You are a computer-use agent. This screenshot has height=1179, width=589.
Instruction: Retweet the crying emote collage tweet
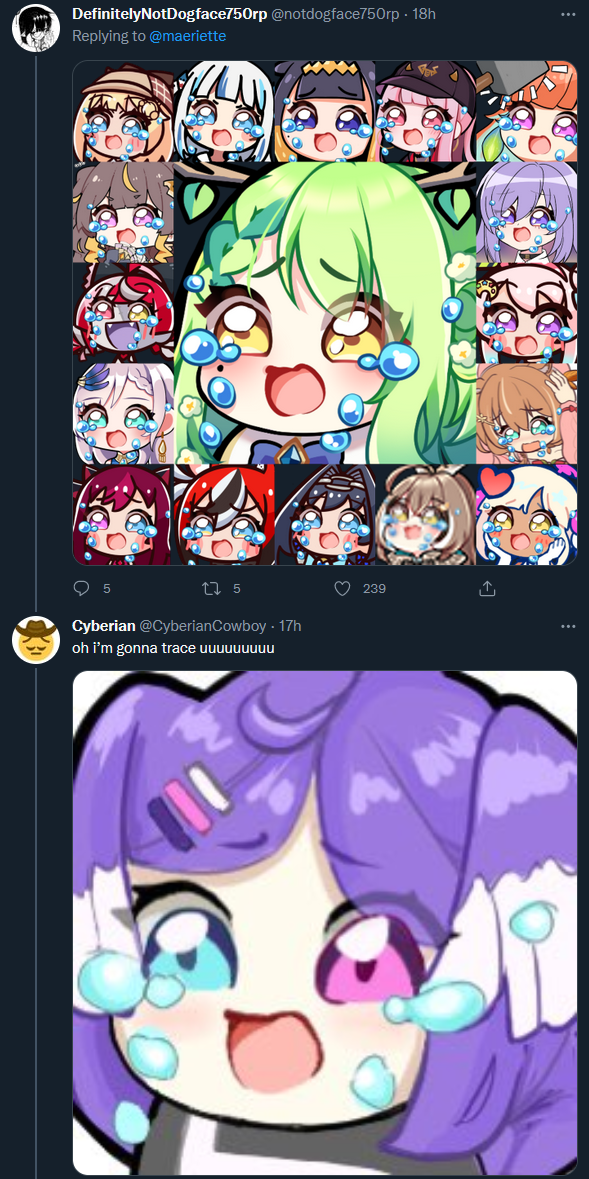click(211, 588)
